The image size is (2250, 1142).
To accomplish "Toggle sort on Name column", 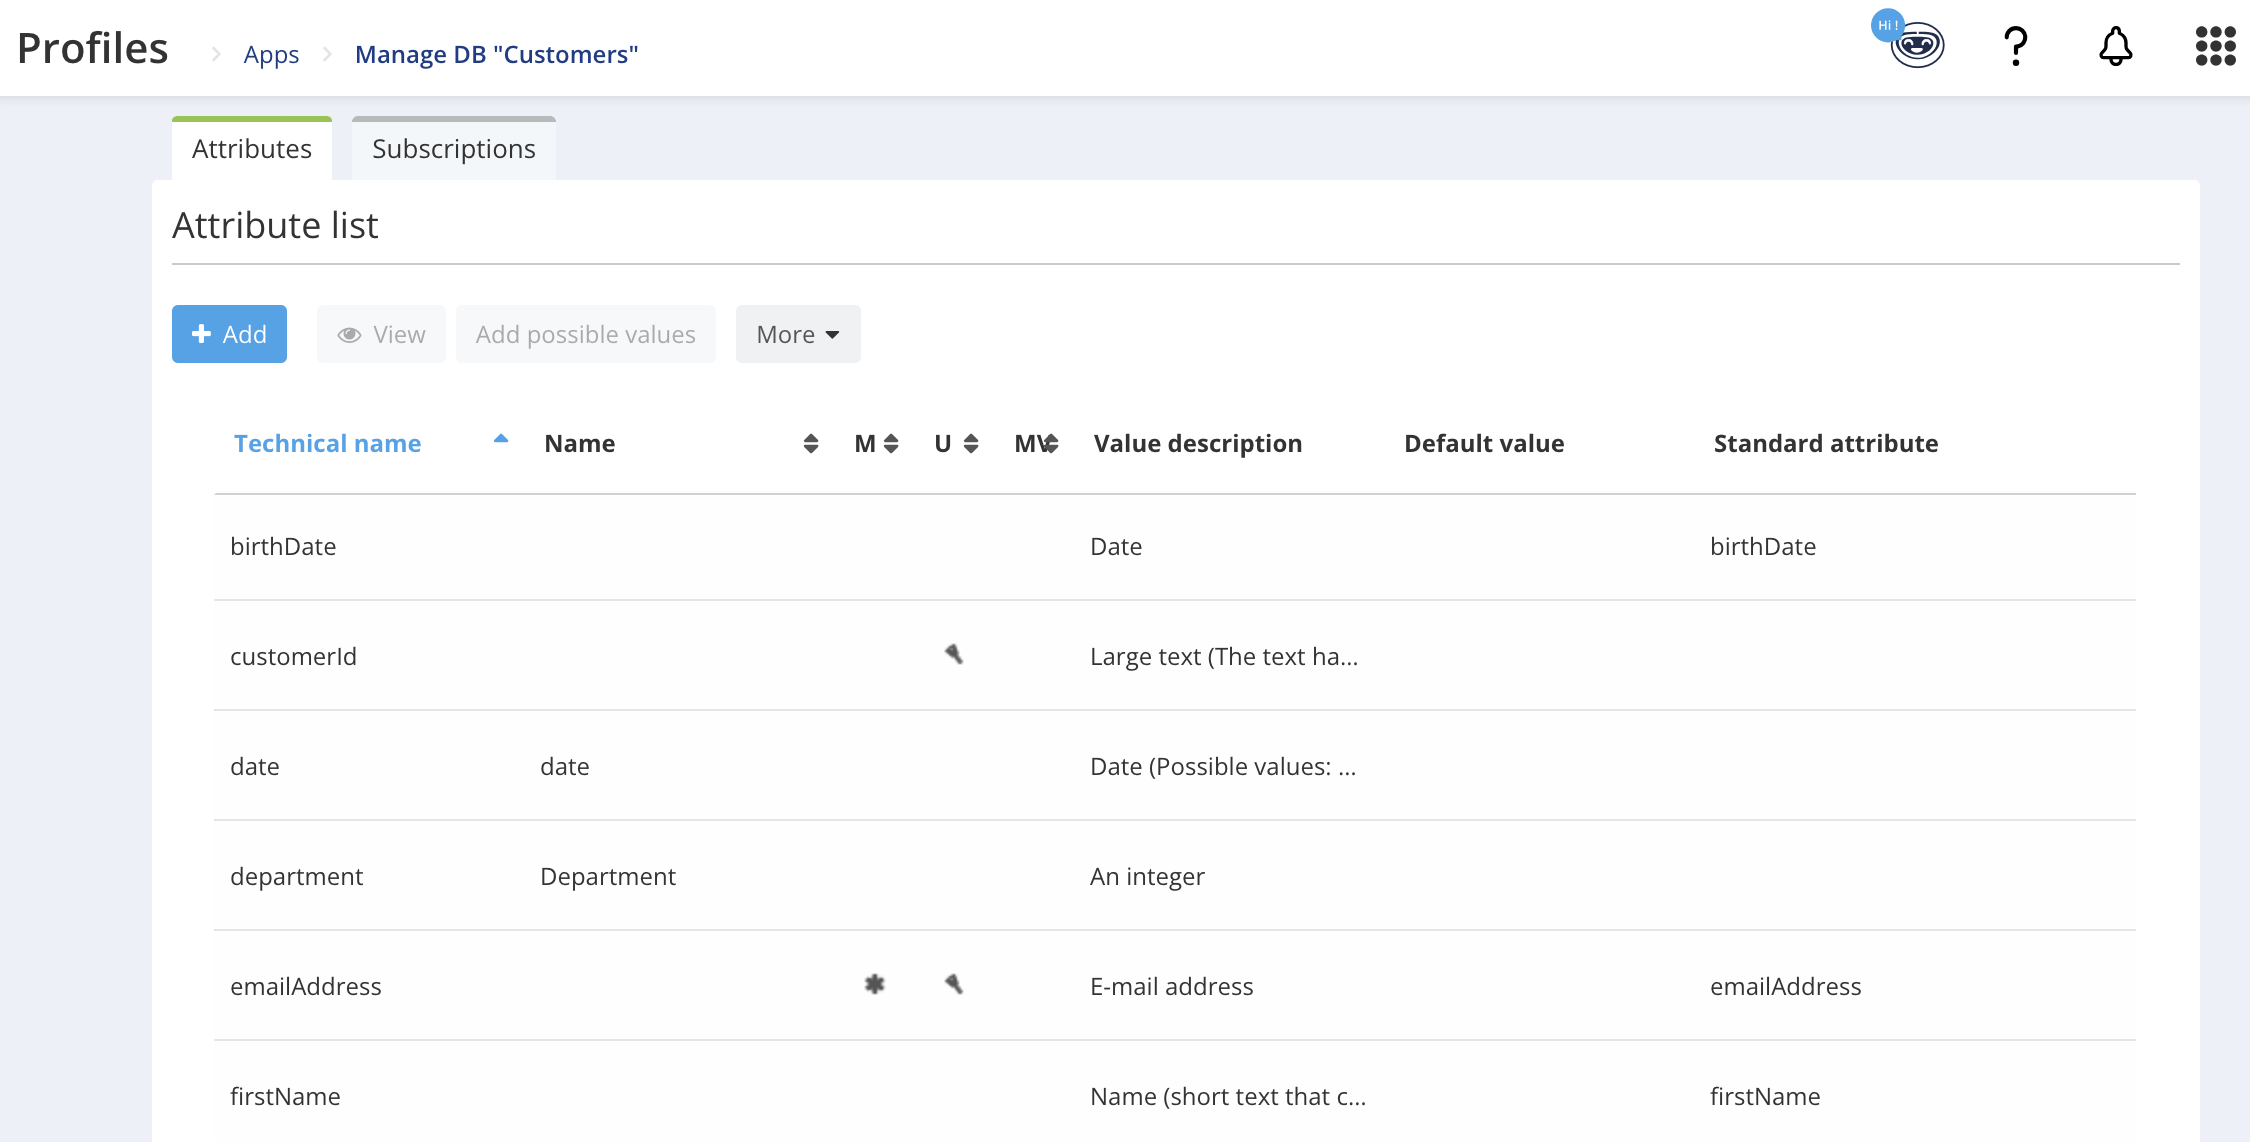I will point(811,444).
